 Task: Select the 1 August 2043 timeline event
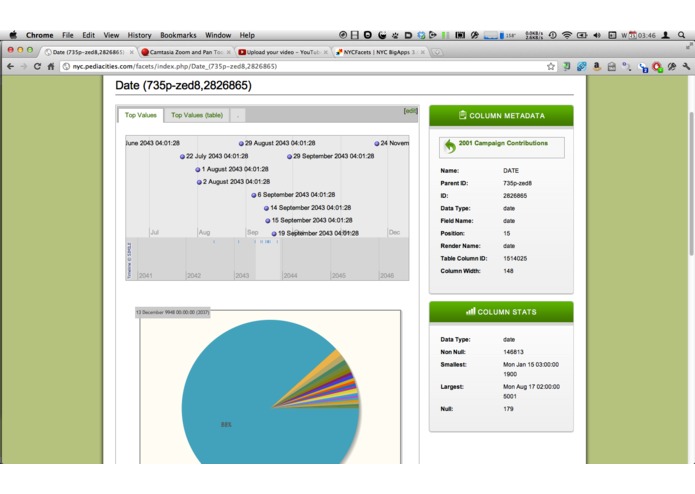(x=232, y=169)
